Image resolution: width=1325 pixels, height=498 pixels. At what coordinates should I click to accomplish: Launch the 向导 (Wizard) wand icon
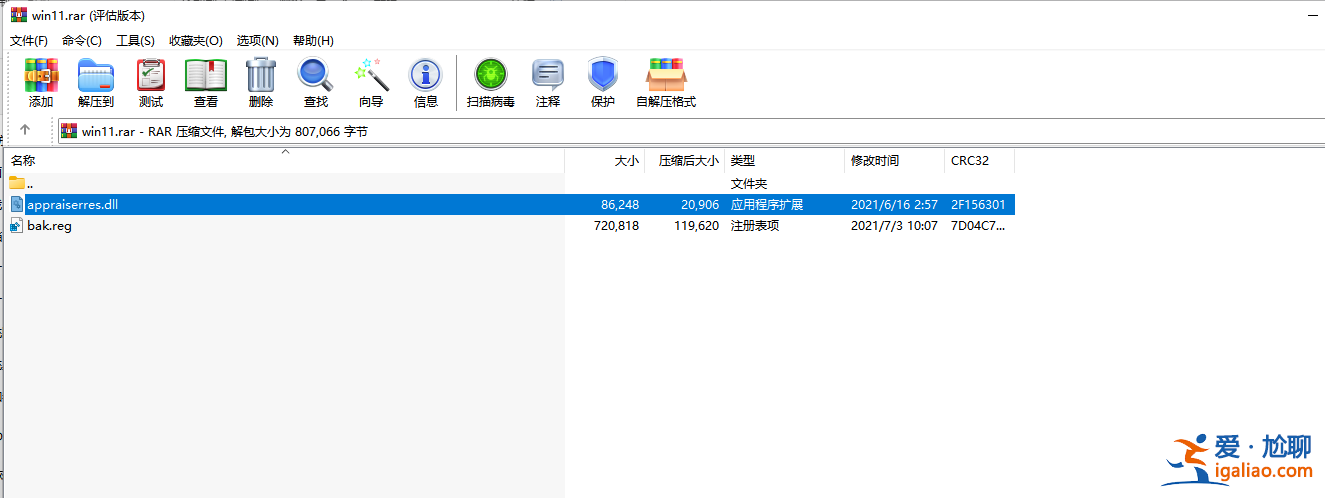(371, 76)
